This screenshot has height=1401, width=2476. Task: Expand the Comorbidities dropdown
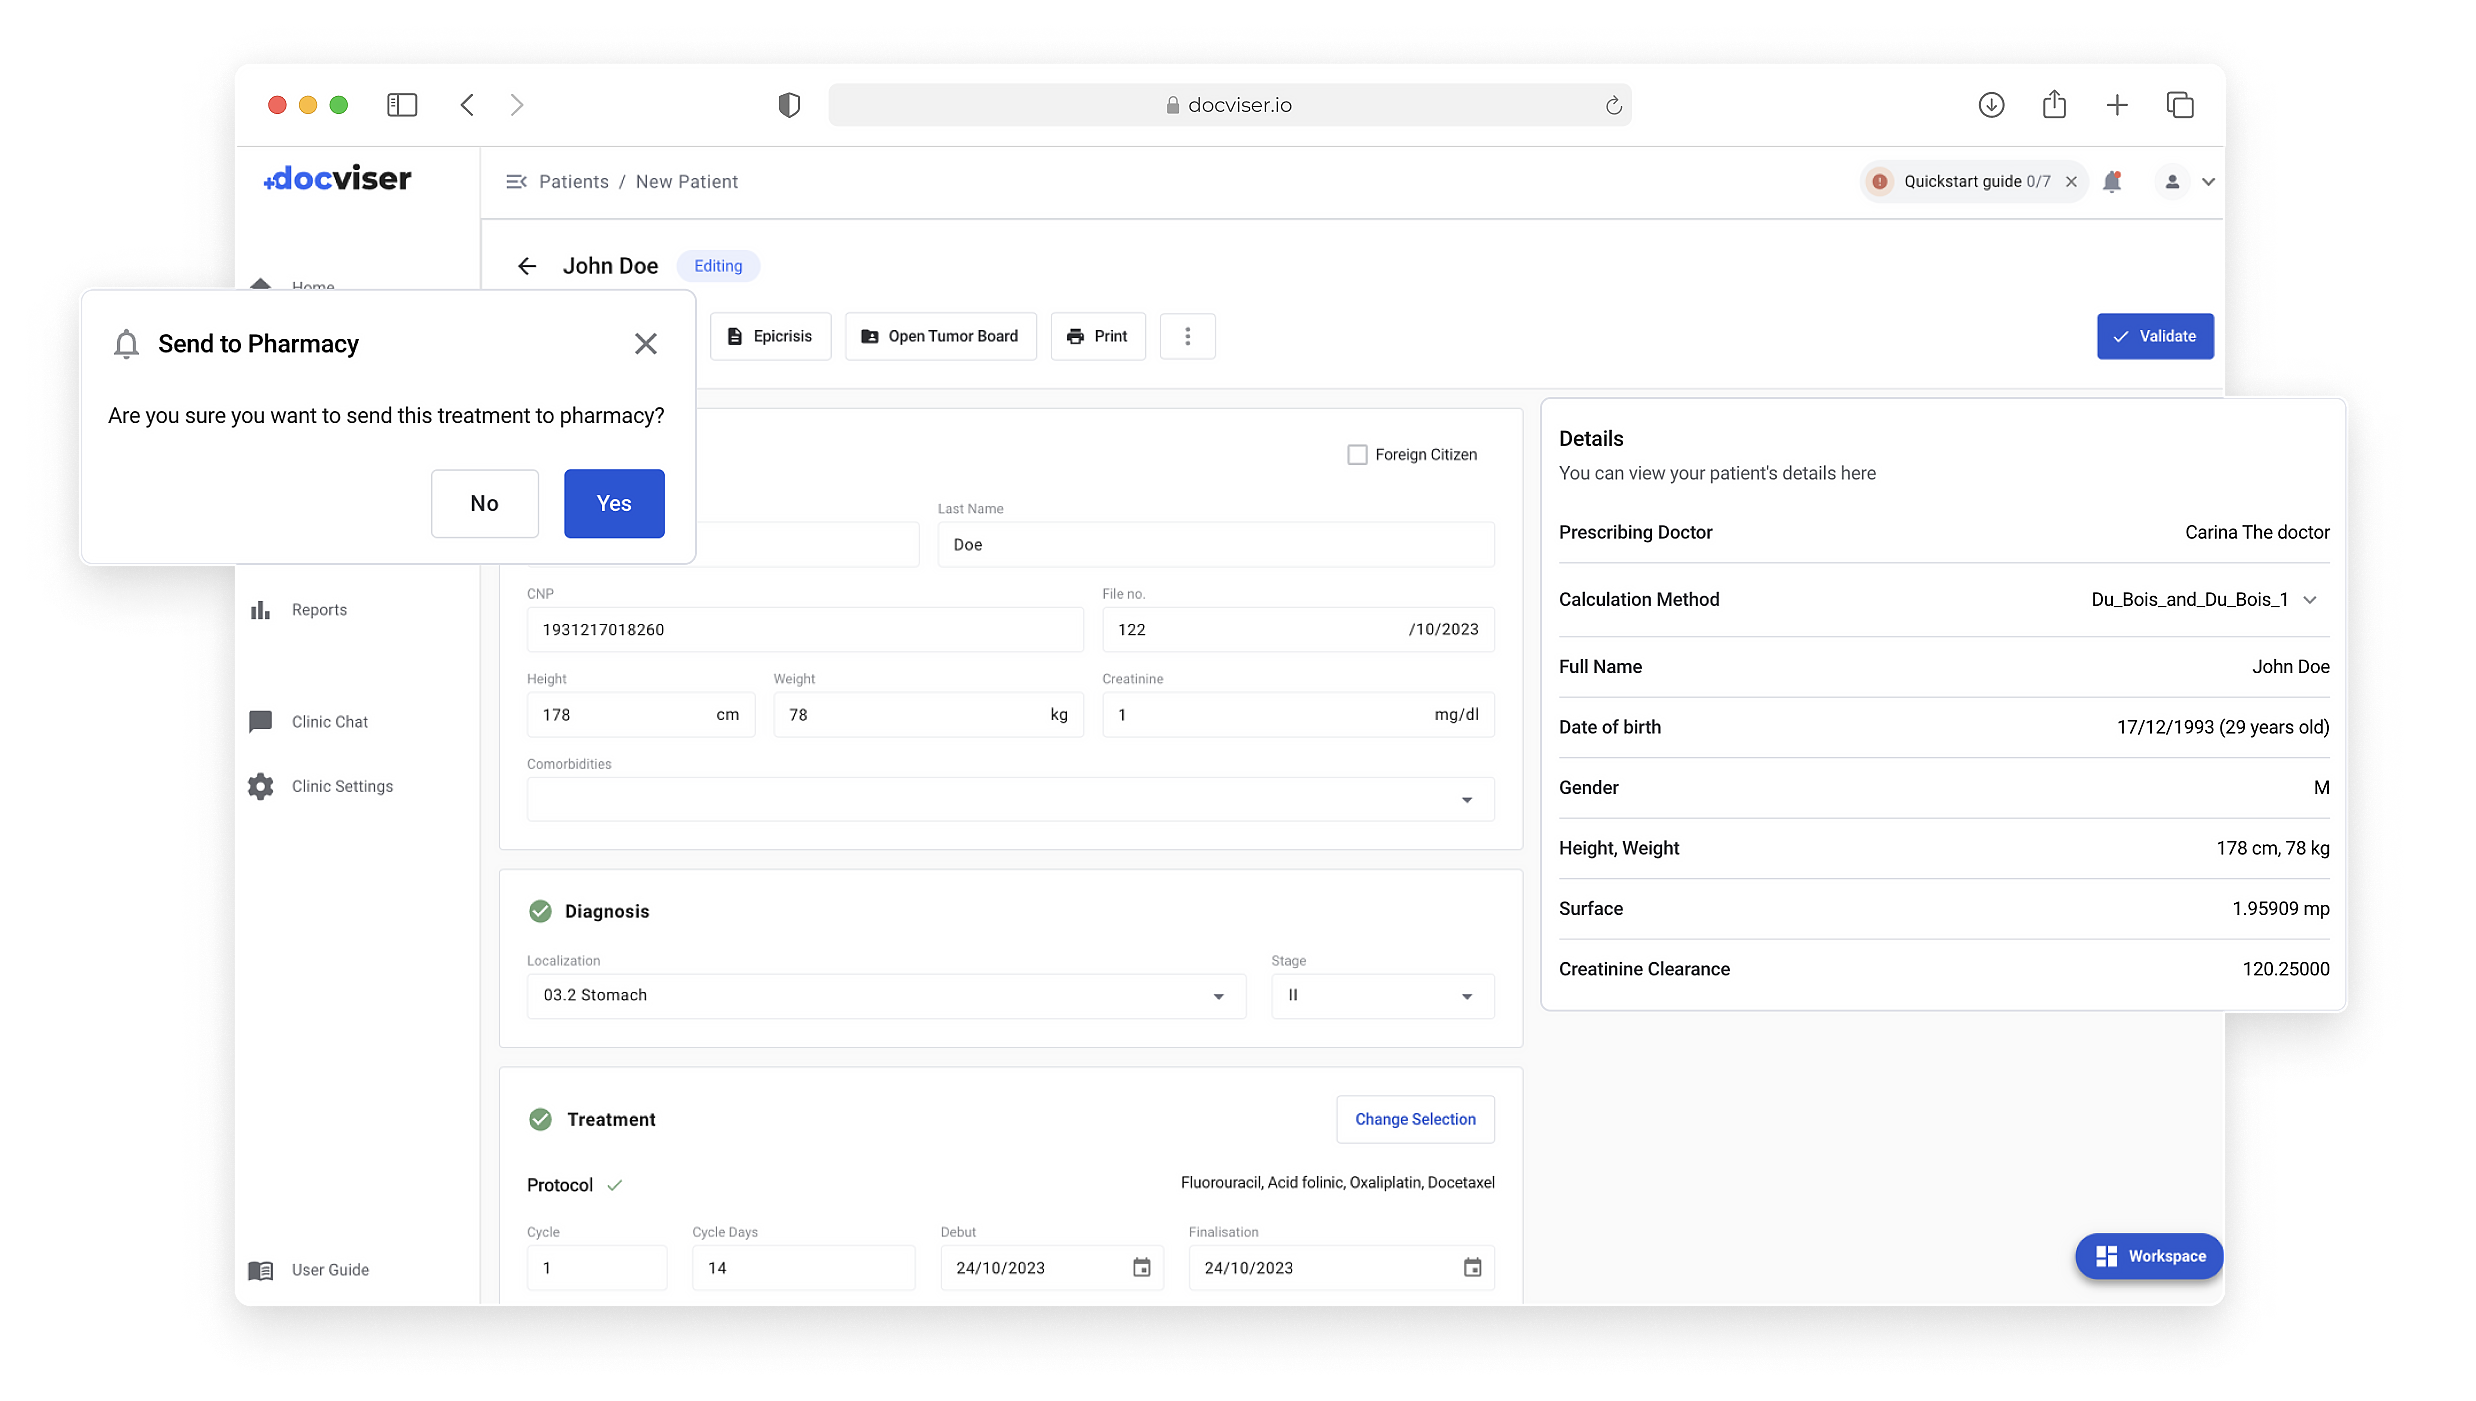click(1466, 800)
